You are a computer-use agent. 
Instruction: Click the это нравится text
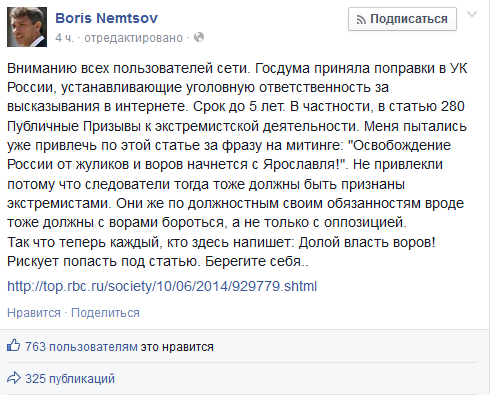point(177,347)
